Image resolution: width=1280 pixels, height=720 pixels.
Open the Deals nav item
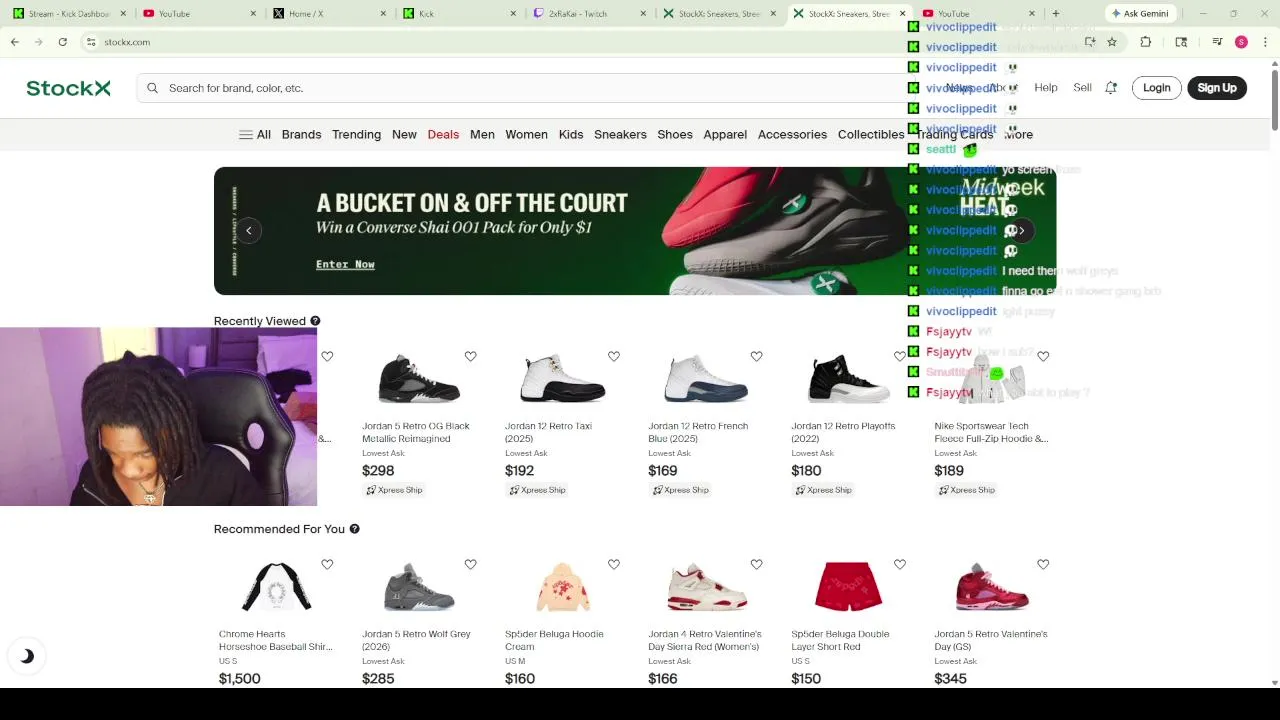click(443, 134)
